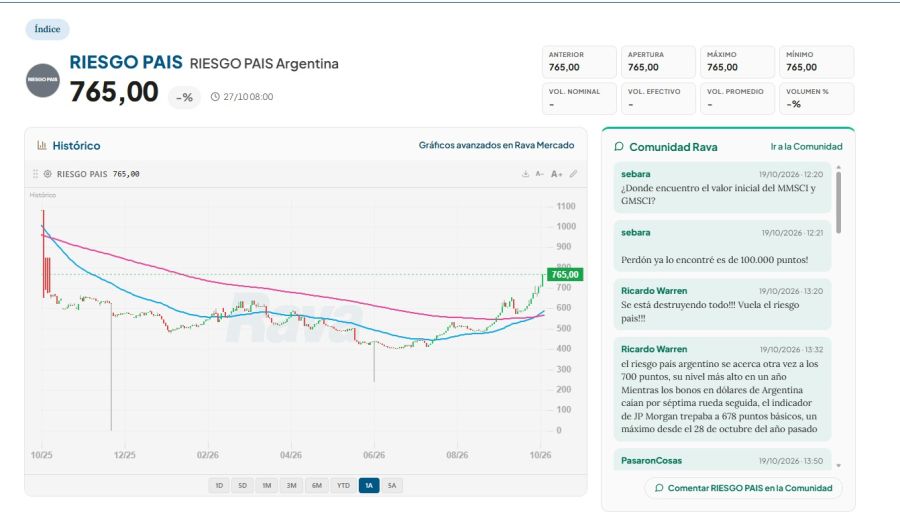Image resolution: width=900 pixels, height=518 pixels.
Task: Click the community scrollbar thumb
Action: pyautogui.click(x=839, y=202)
